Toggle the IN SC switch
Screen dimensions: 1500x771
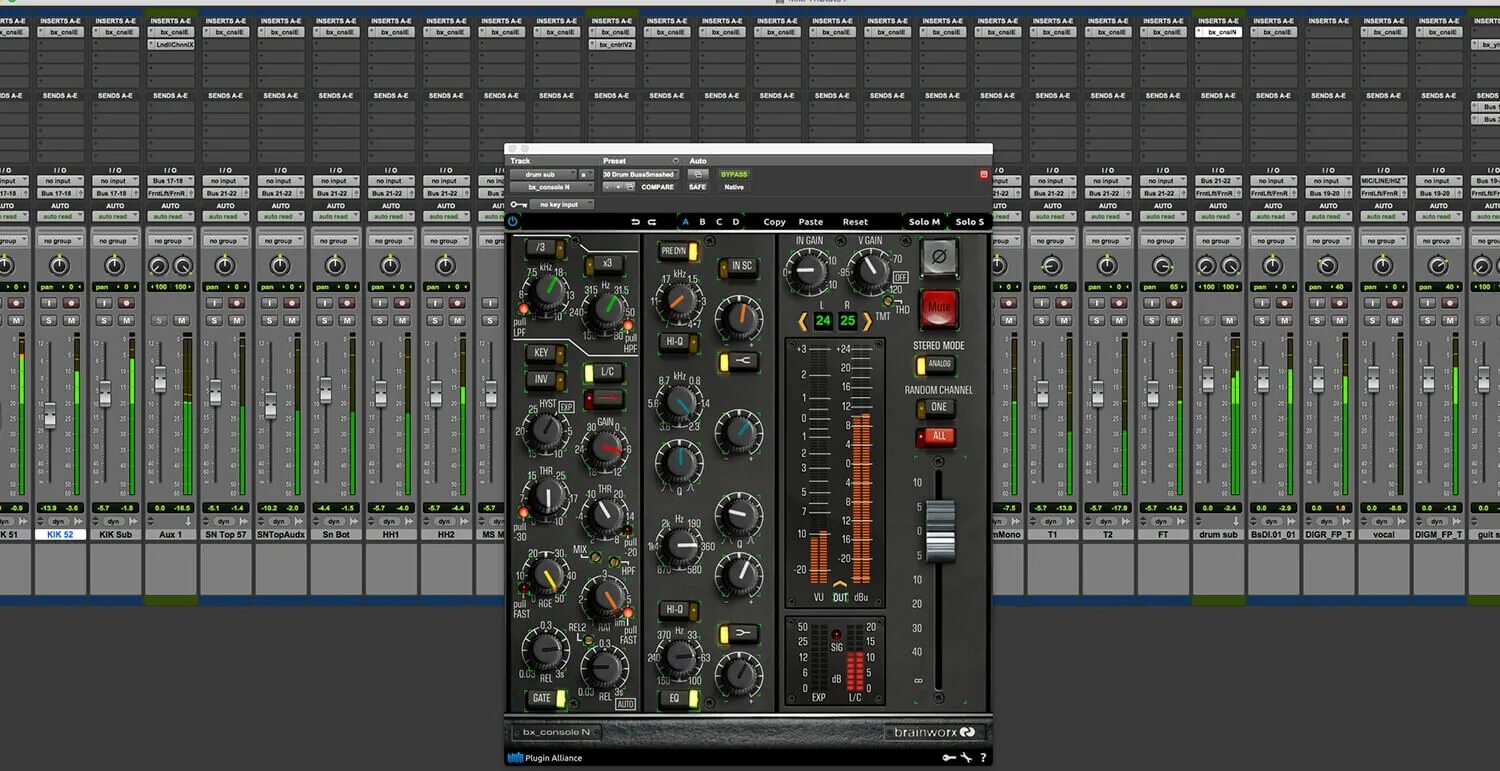click(x=738, y=266)
